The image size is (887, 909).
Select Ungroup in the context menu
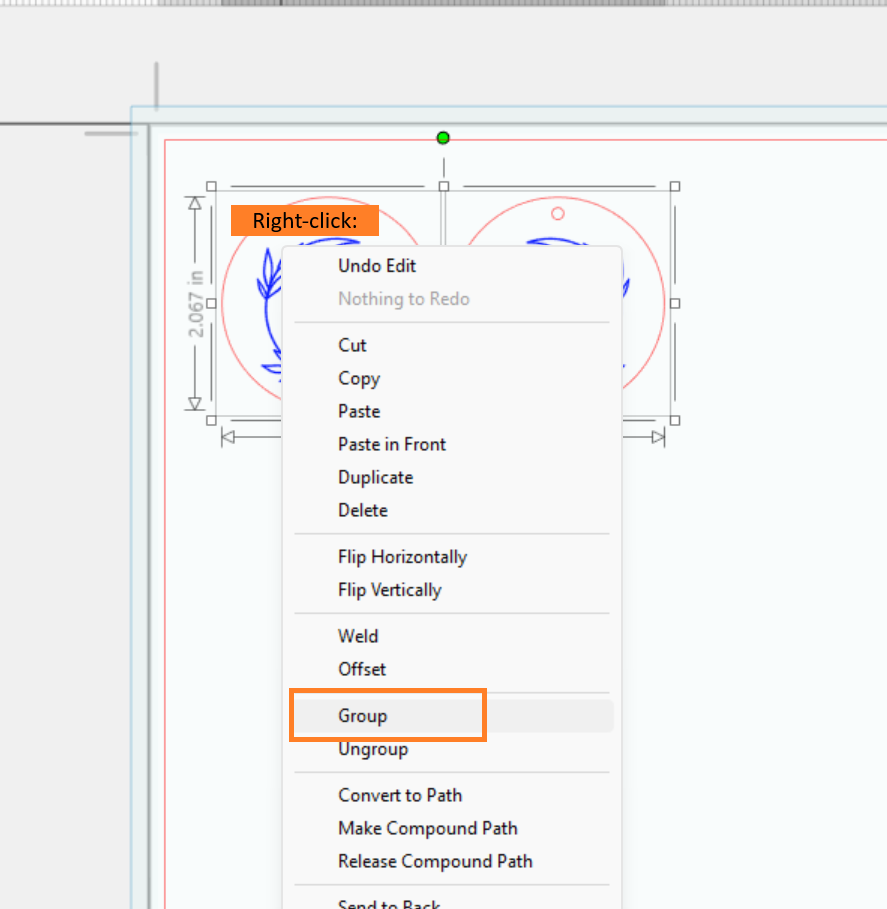tap(452, 749)
